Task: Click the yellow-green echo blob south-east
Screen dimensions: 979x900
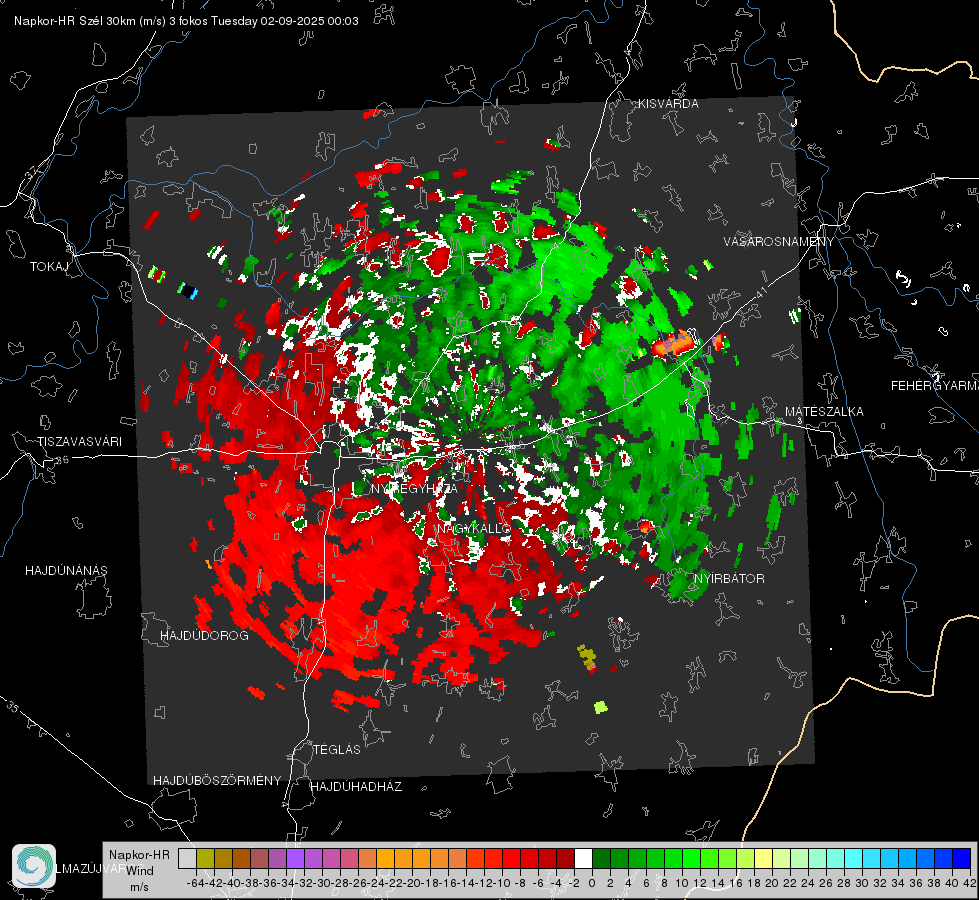Action: click(x=600, y=707)
